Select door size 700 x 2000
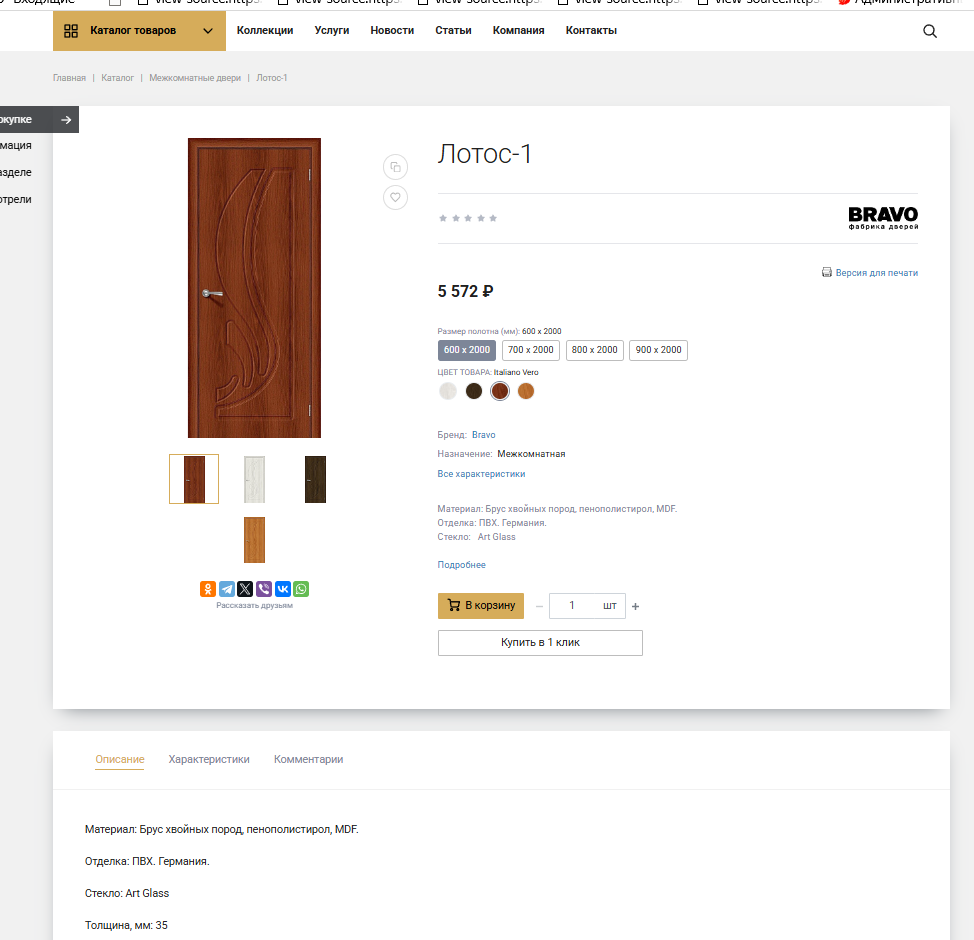Screen dimensions: 974x940 pos(530,350)
